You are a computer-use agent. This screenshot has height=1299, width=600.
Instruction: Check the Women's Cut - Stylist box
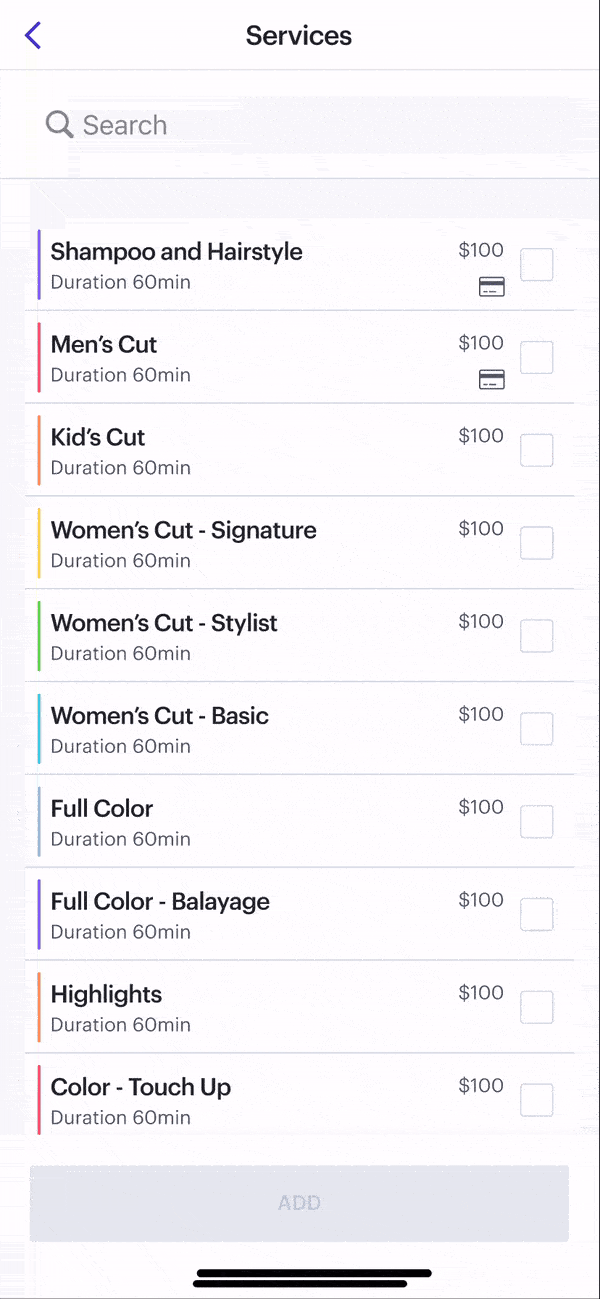537,636
